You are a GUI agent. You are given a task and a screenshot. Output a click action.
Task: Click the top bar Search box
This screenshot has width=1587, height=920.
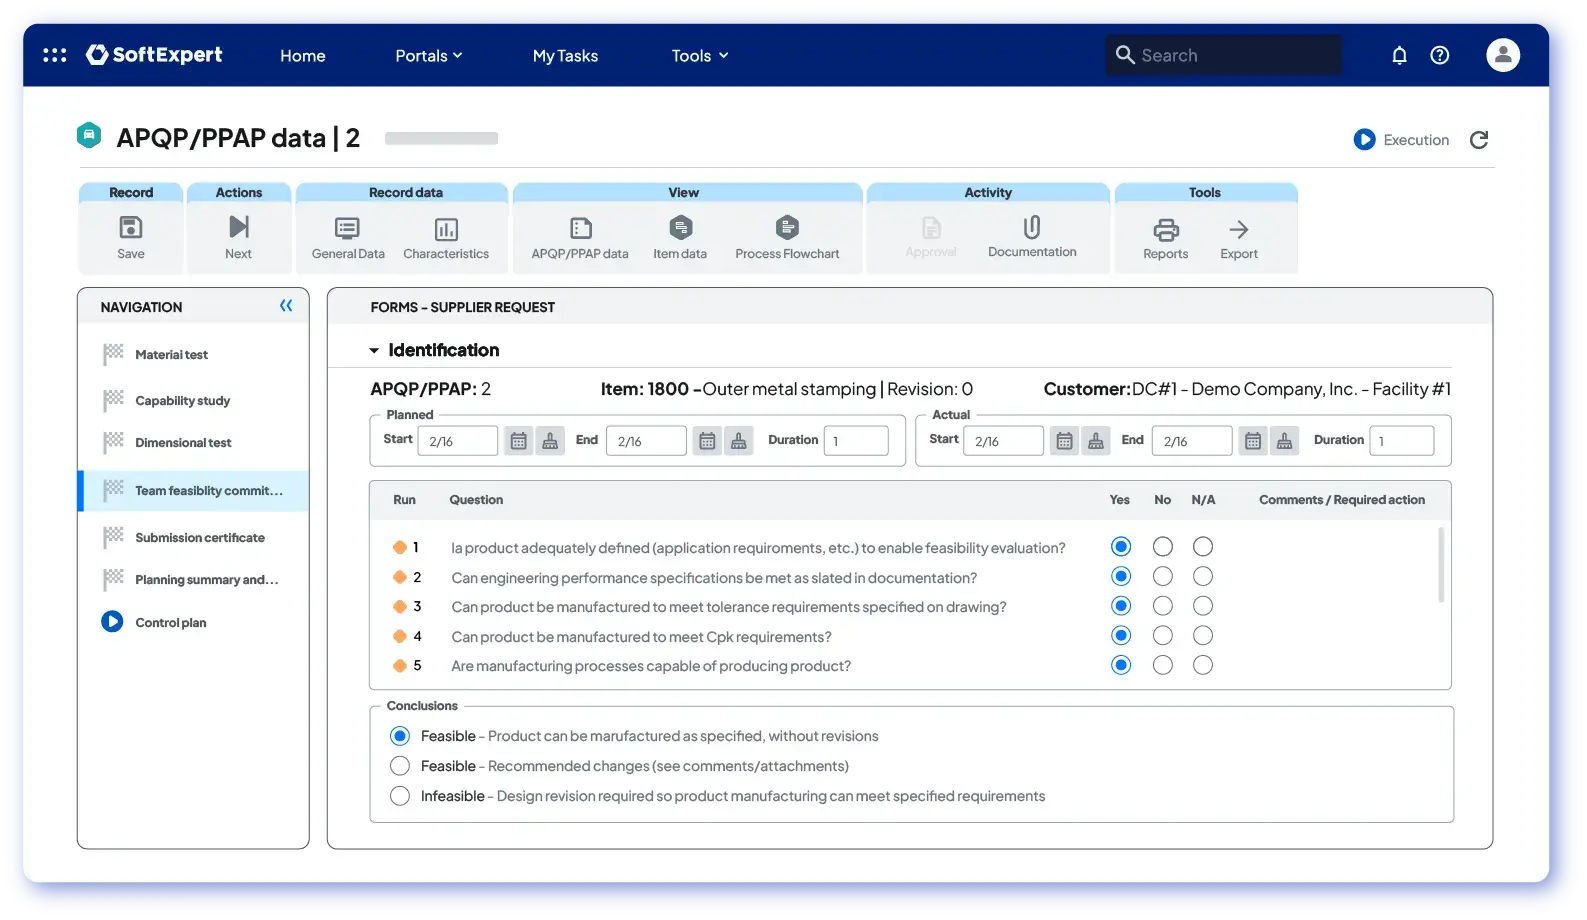(x=1224, y=55)
